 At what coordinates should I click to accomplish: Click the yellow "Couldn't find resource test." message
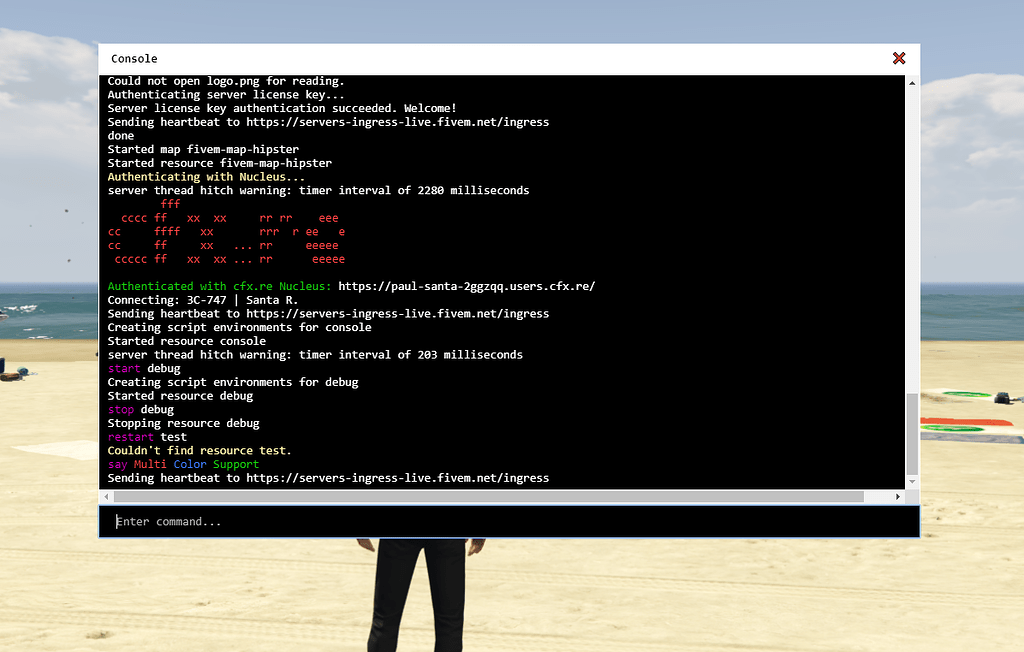199,451
